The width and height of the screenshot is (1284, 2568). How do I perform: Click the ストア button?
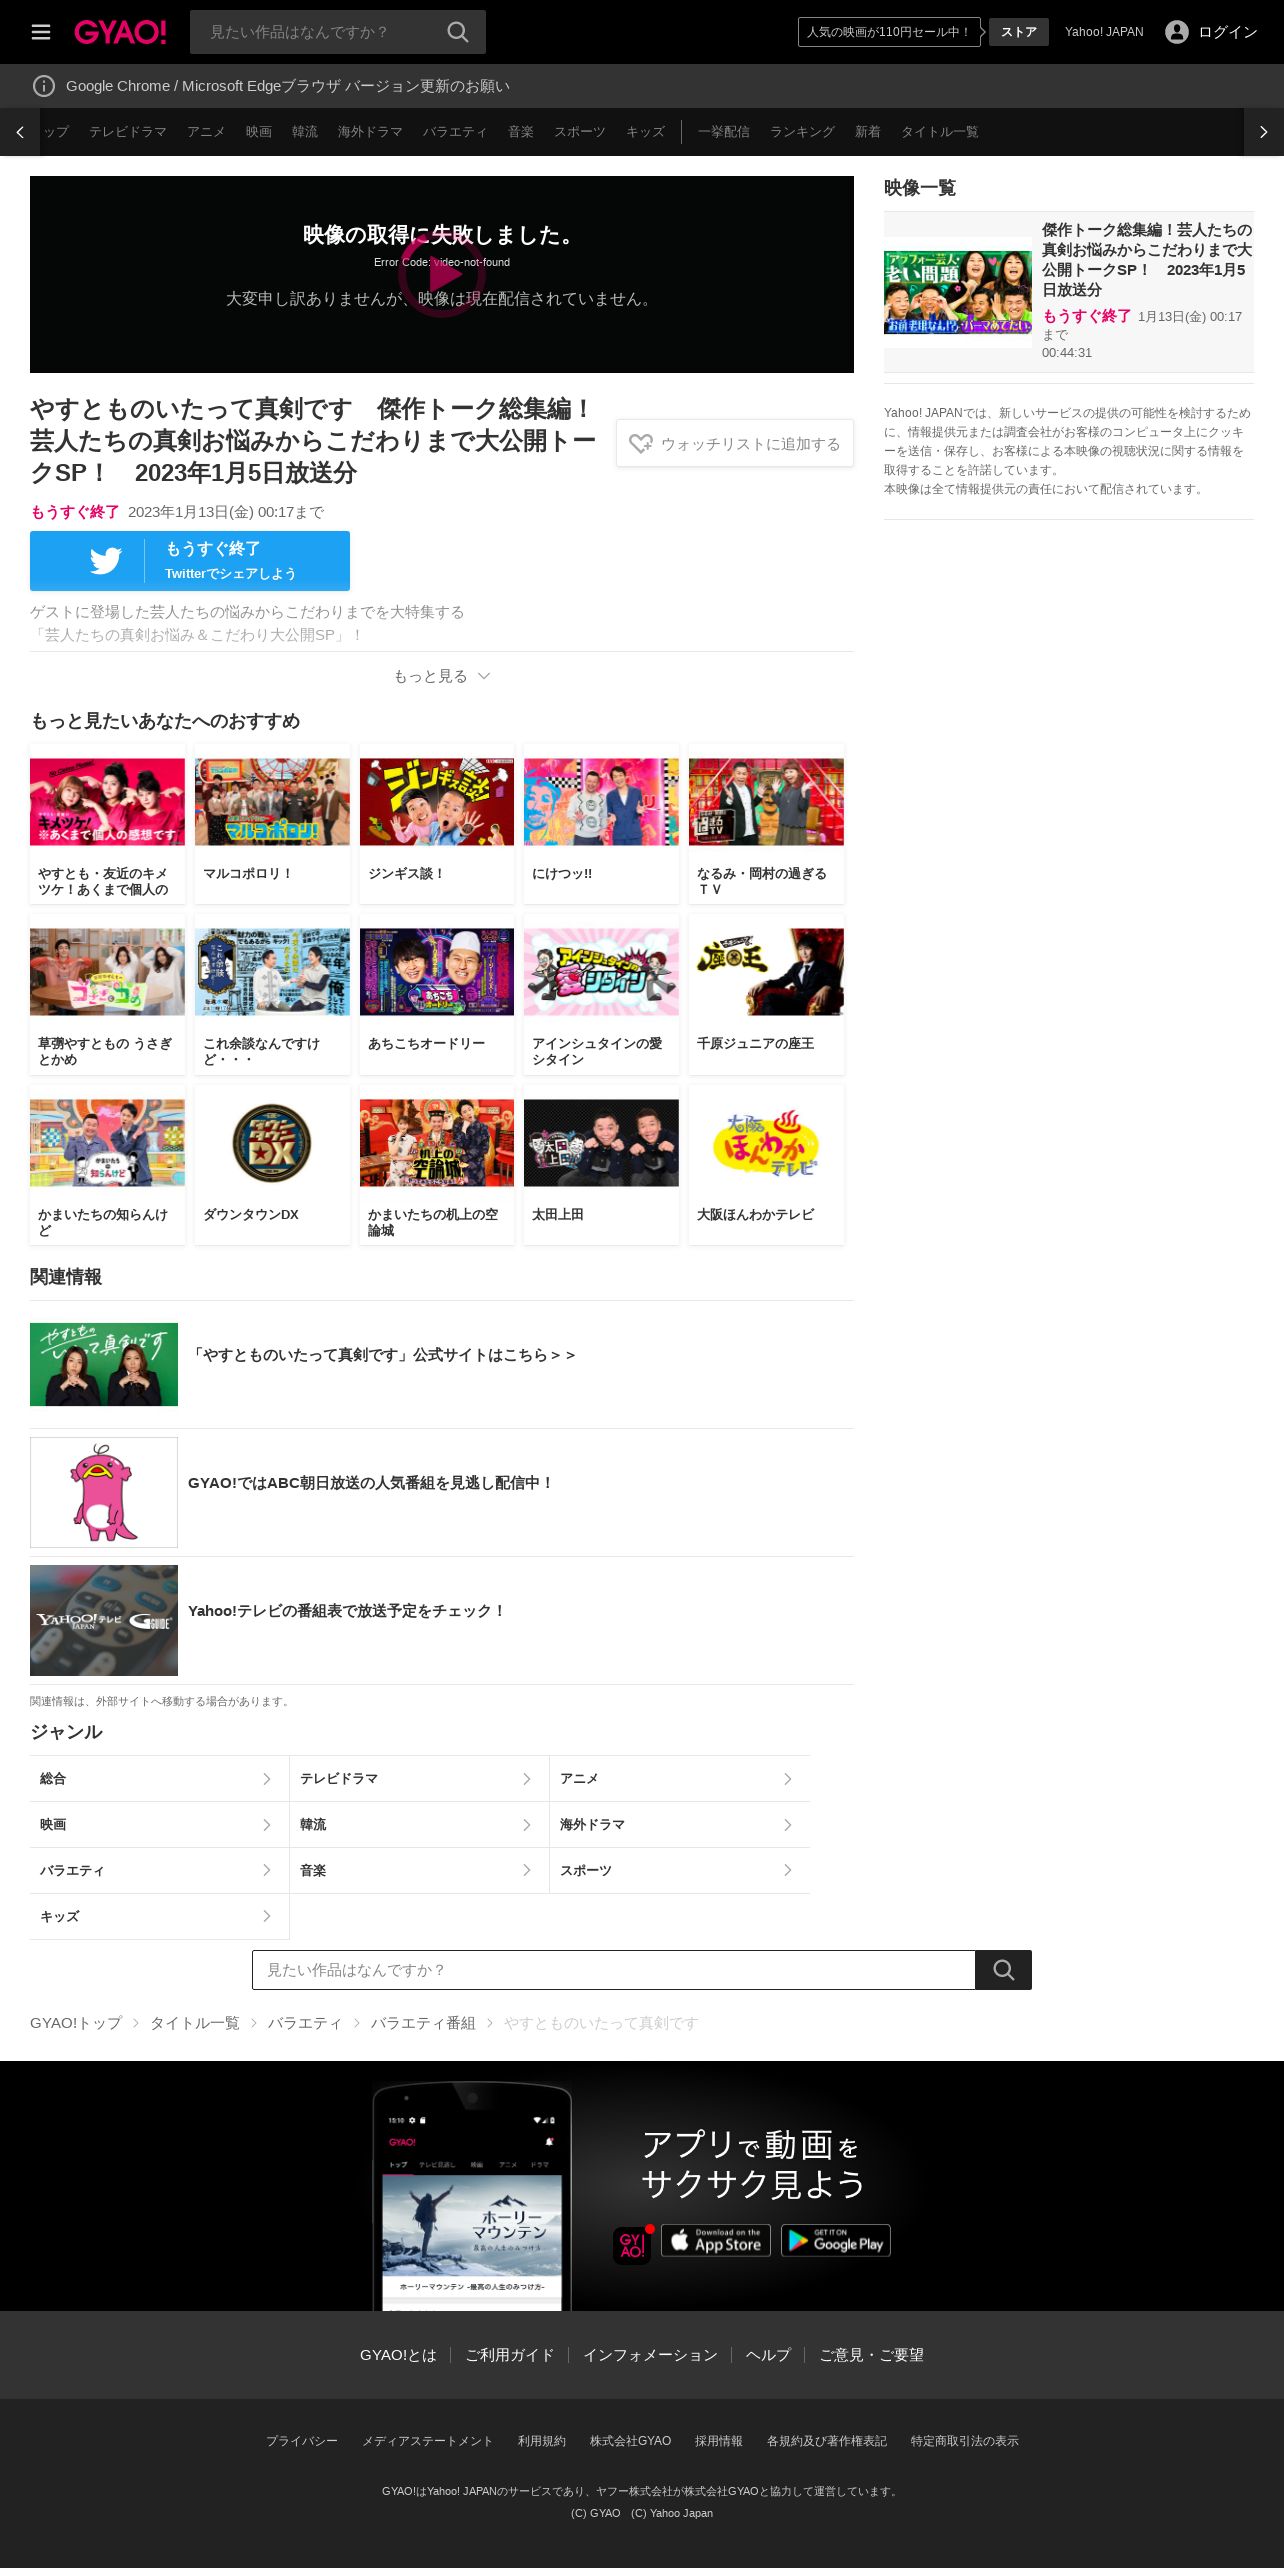1019,32
